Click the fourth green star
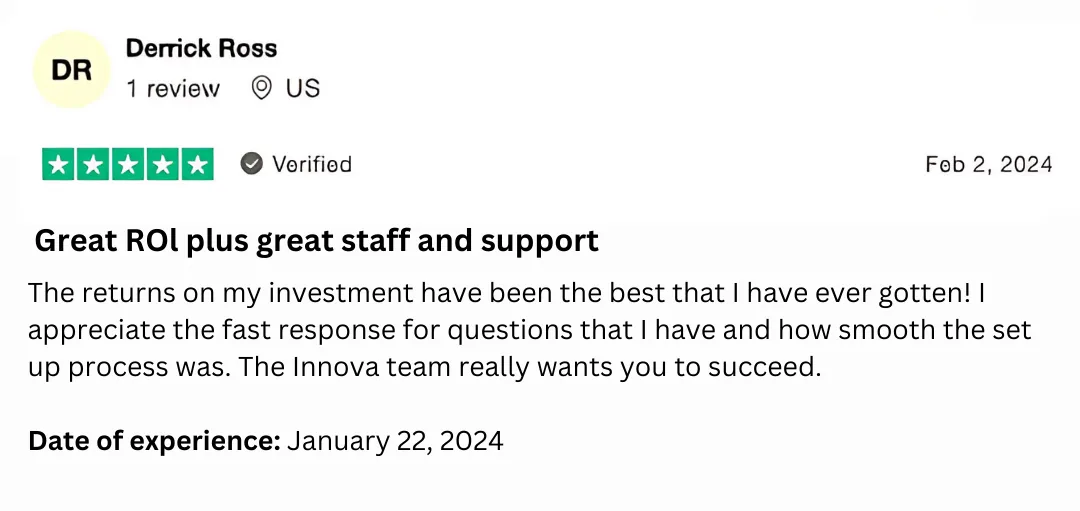Image resolution: width=1080 pixels, height=511 pixels. click(163, 165)
